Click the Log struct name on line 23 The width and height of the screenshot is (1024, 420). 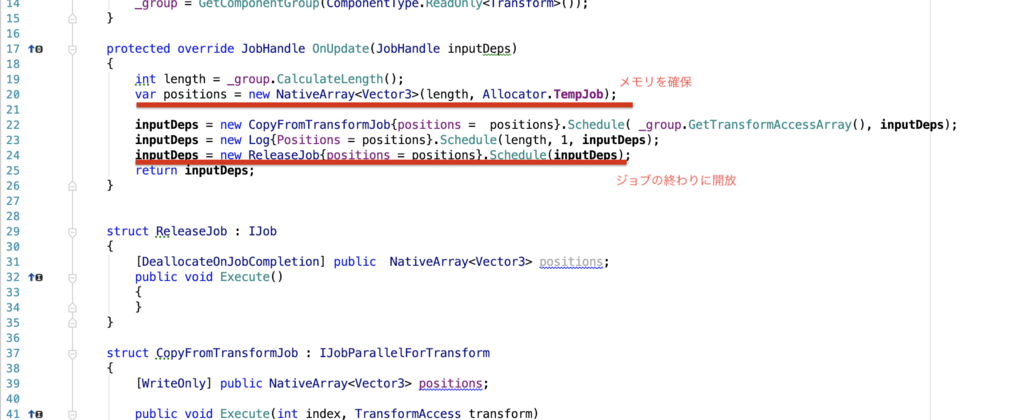pos(257,140)
